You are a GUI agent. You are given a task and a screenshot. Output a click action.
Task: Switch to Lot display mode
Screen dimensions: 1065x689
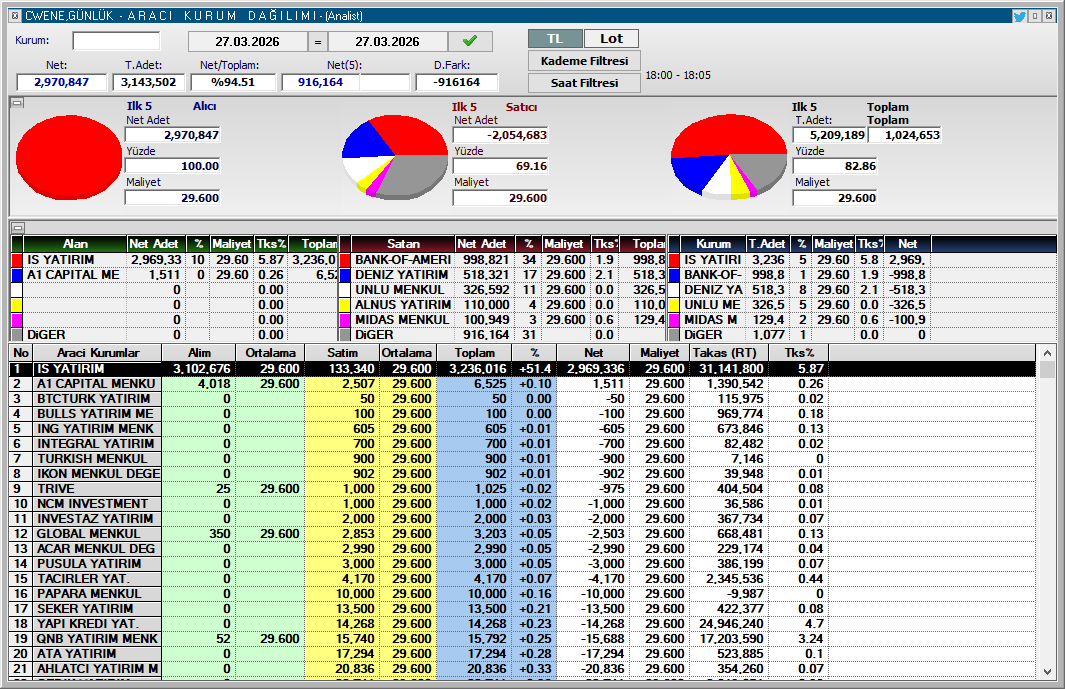[611, 38]
